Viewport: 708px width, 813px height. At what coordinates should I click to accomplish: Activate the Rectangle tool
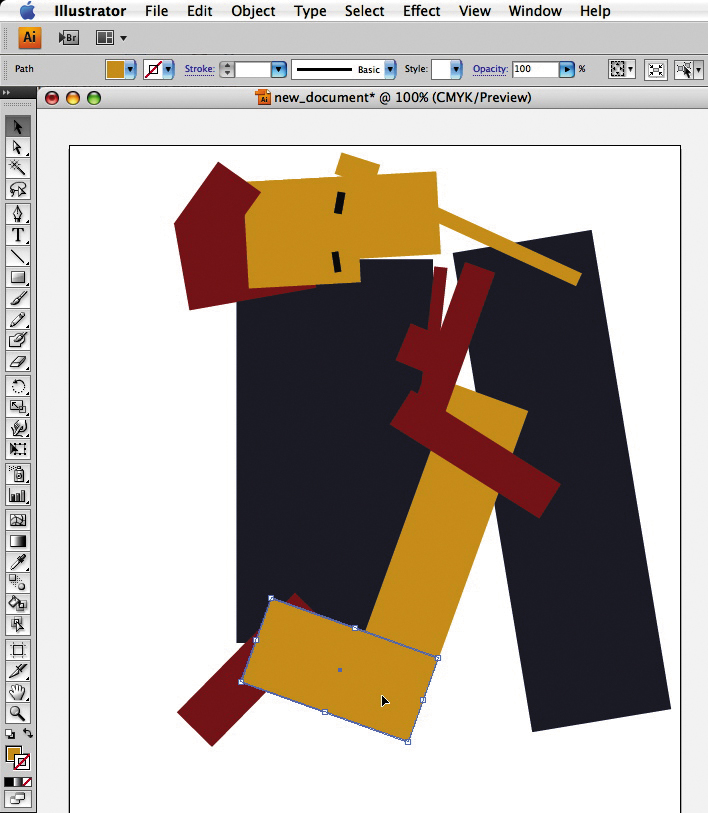(x=17, y=278)
